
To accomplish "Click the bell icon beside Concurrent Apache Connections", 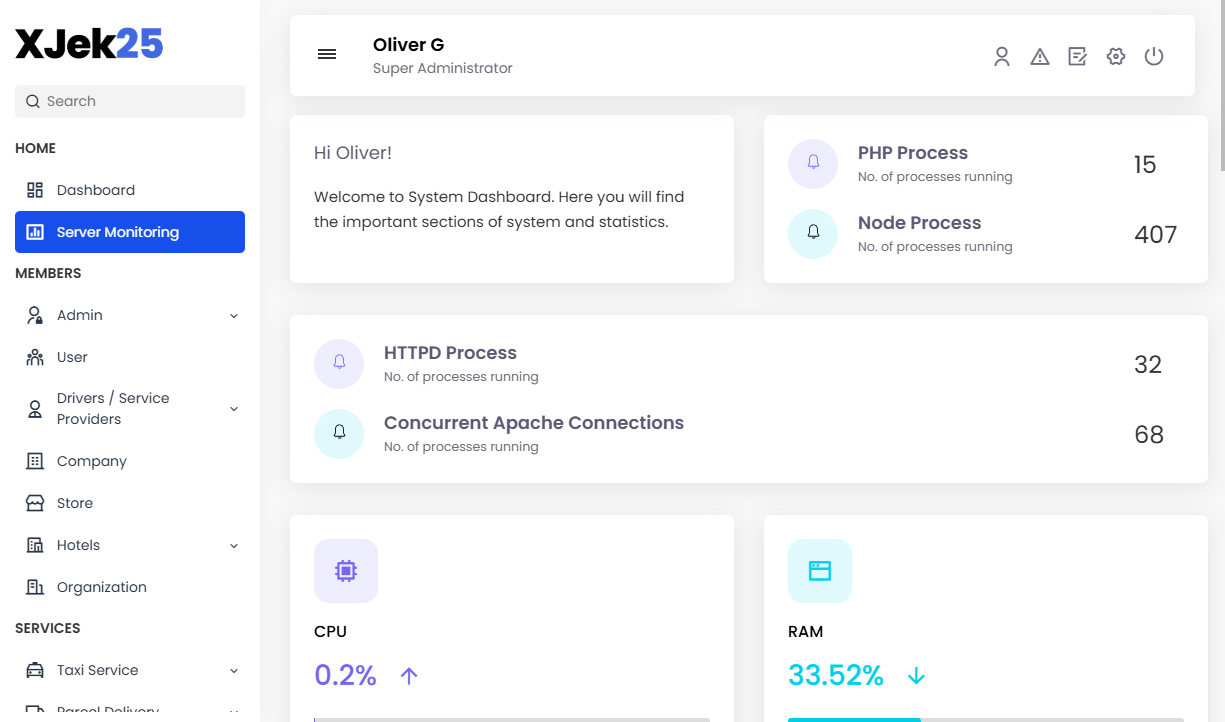I will pos(339,433).
